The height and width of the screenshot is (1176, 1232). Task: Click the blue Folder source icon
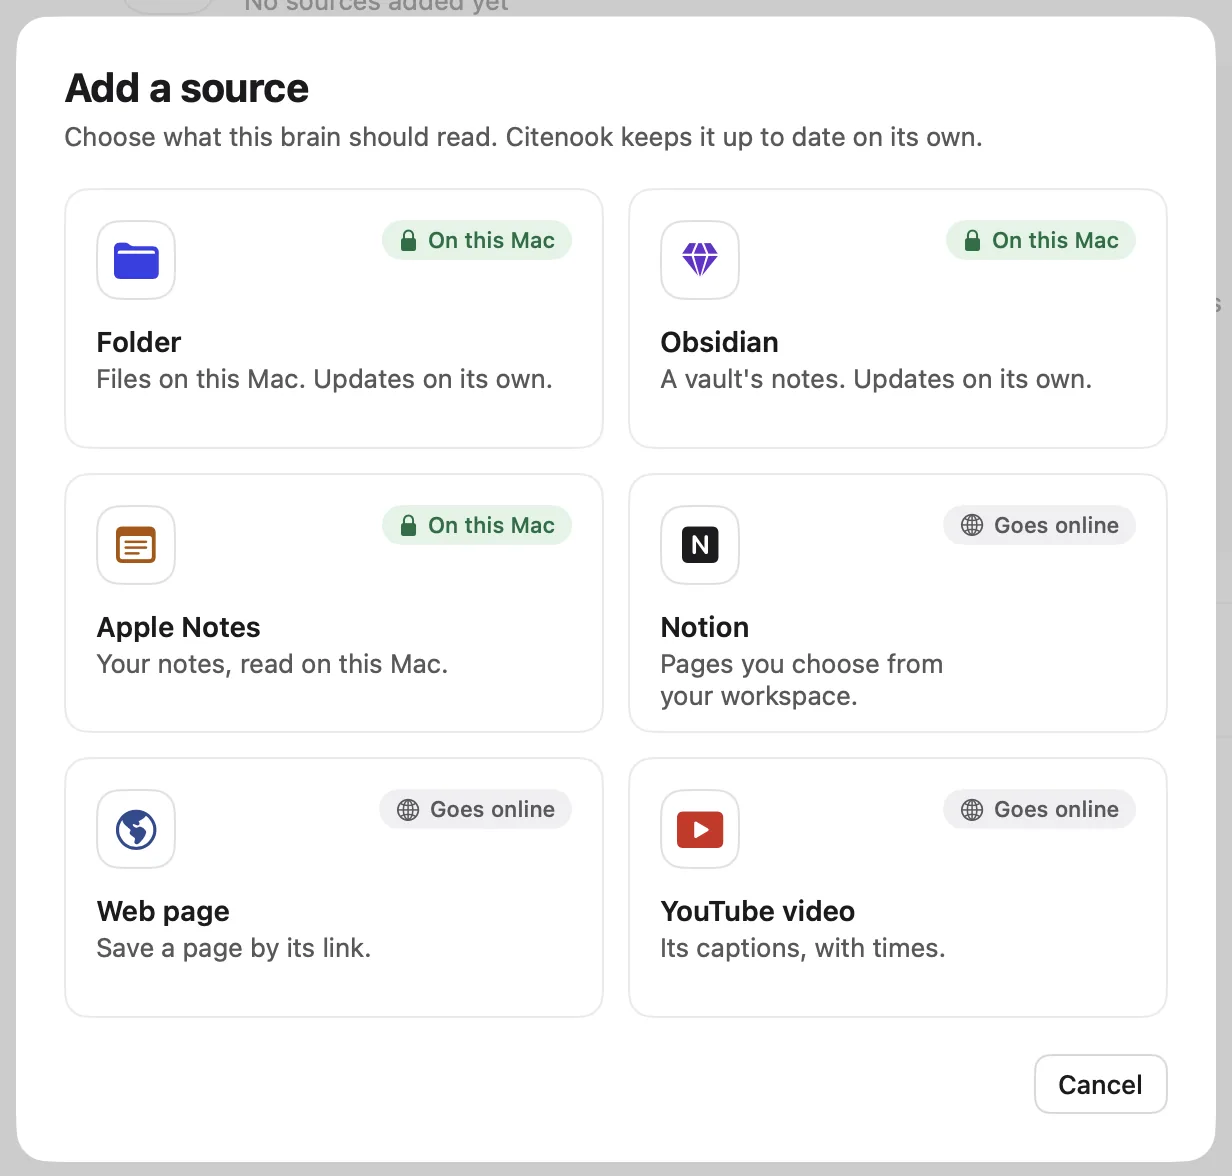coord(136,260)
